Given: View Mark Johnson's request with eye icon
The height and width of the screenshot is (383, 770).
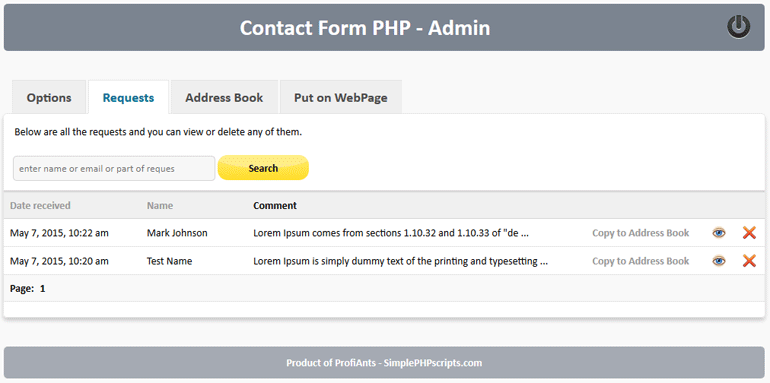Looking at the screenshot, I should (719, 233).
